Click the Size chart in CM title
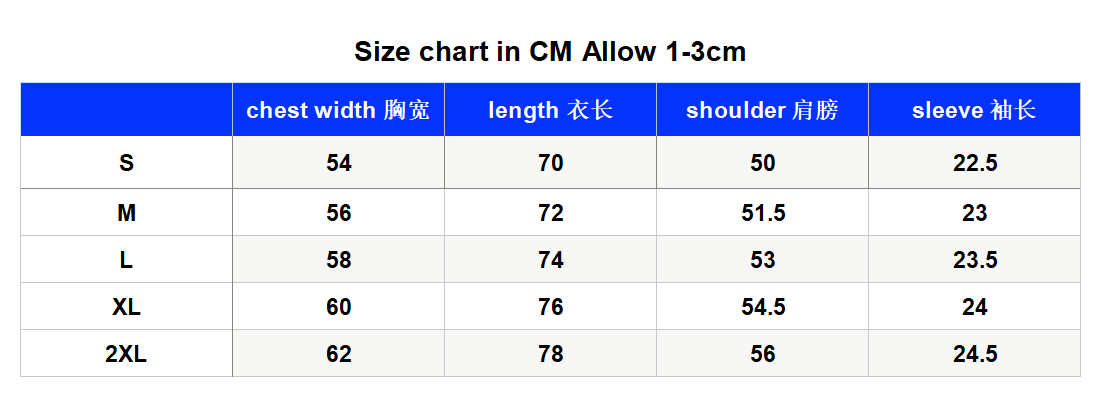The width and height of the screenshot is (1106, 403). (x=550, y=52)
